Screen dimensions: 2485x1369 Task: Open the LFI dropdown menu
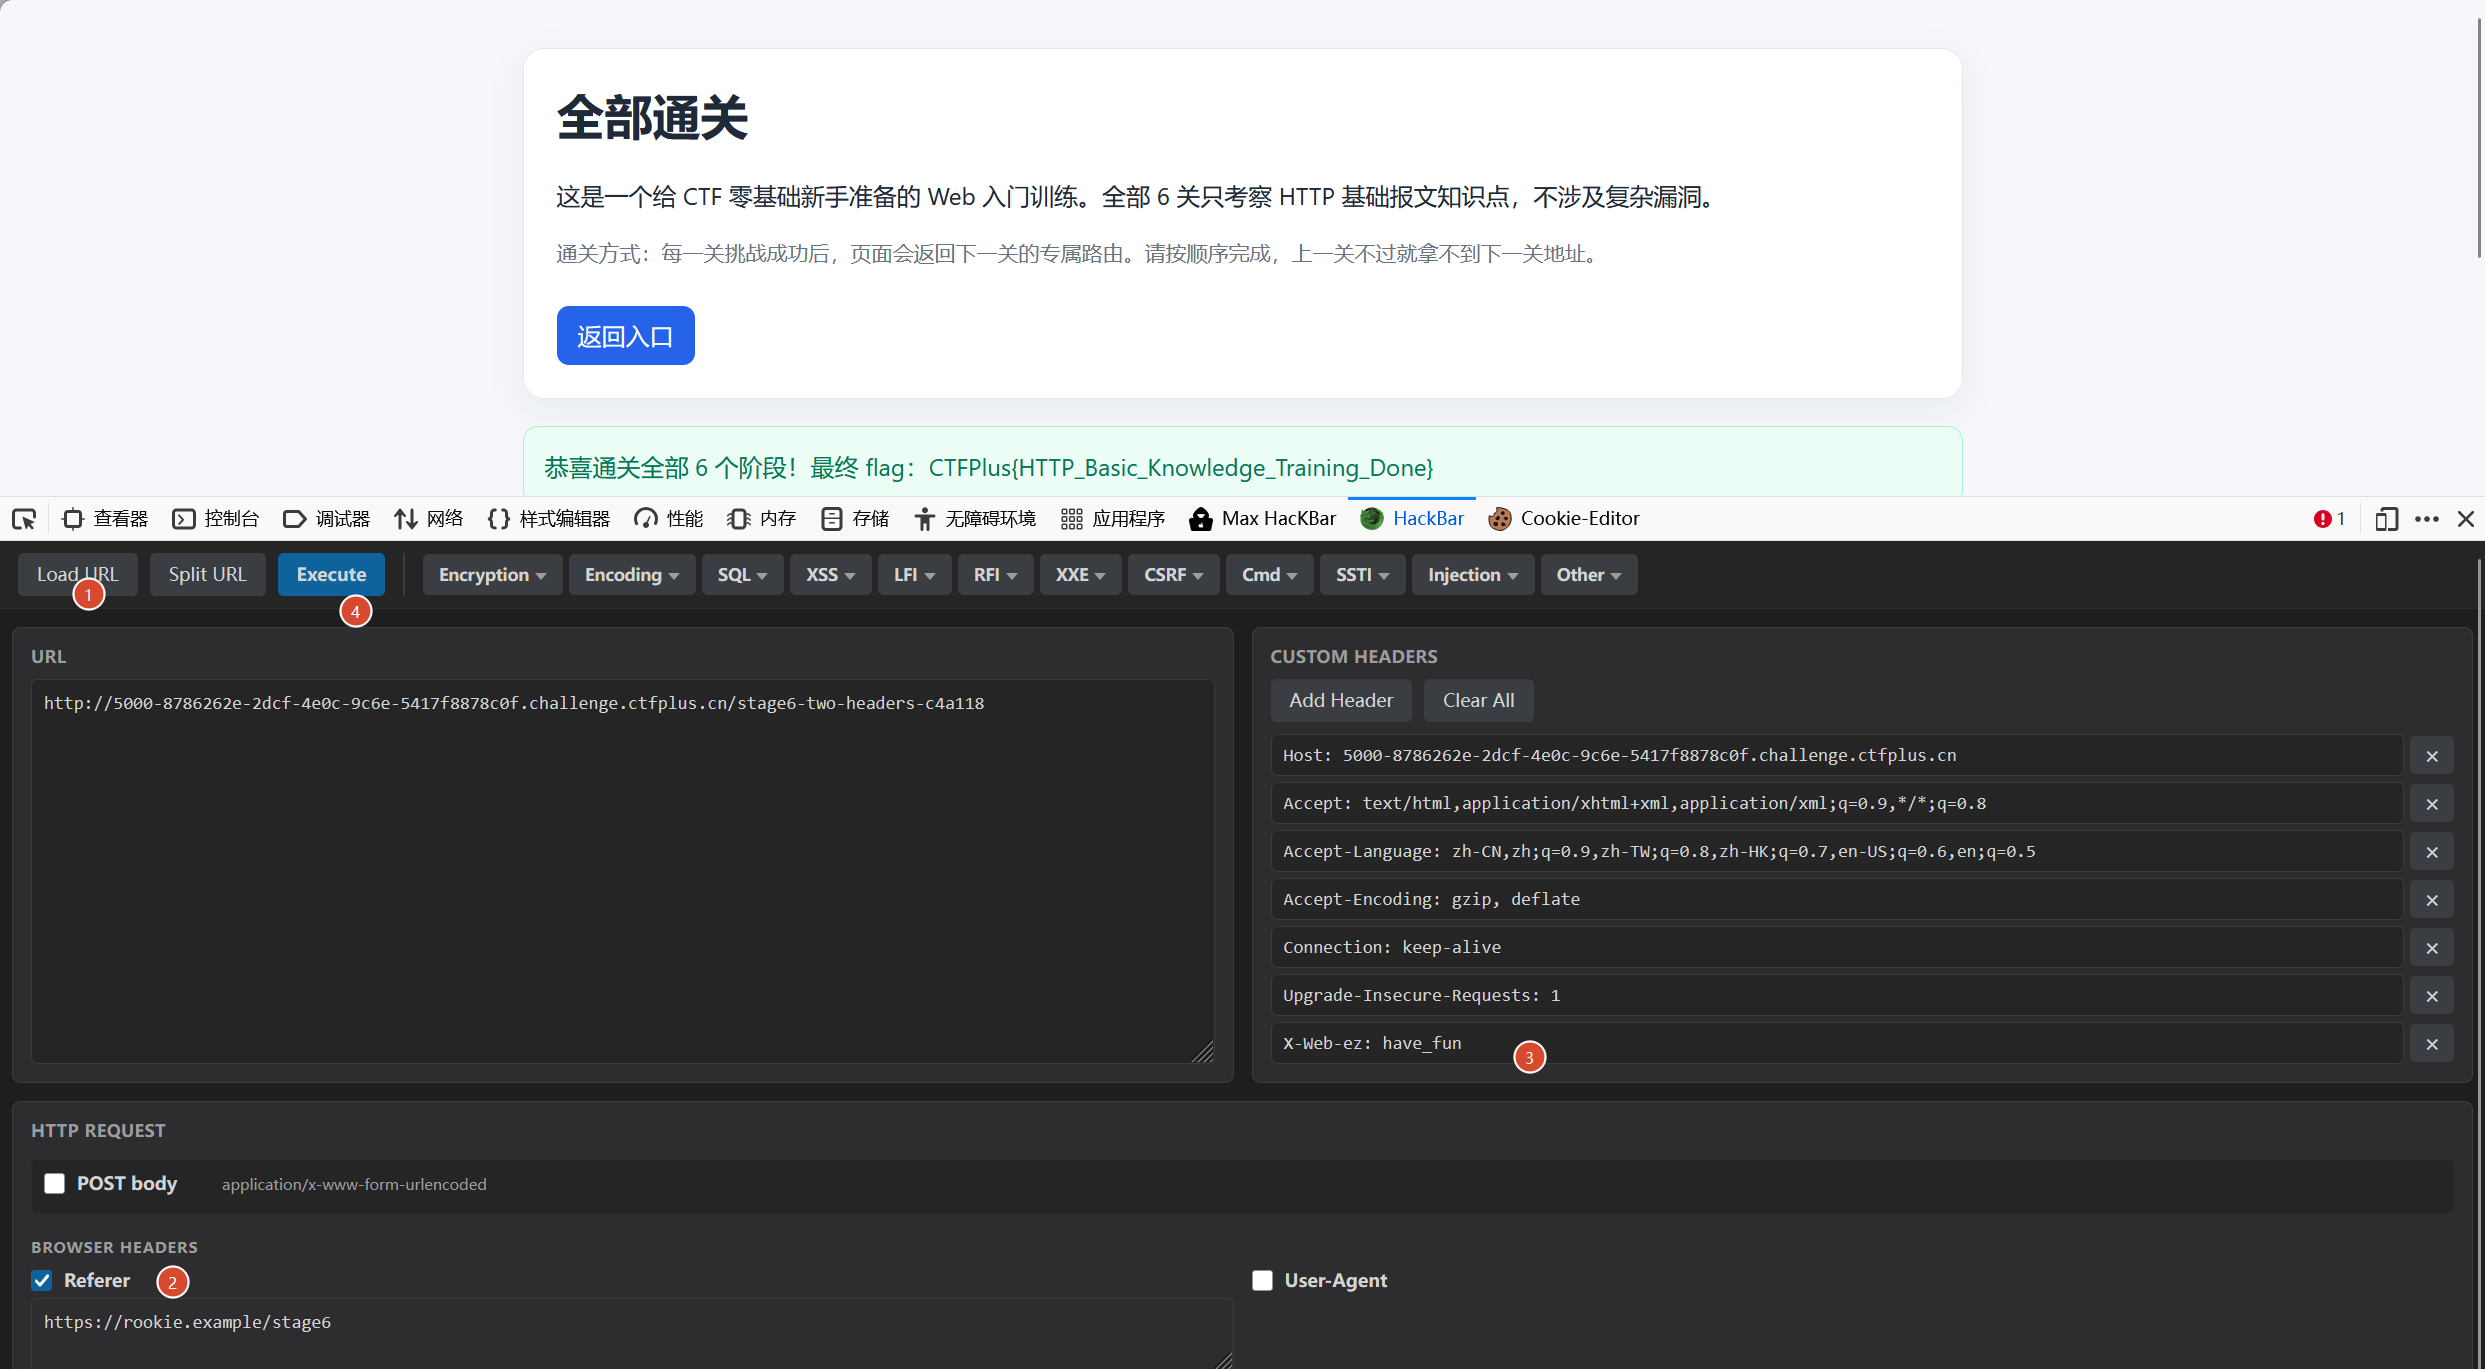point(914,575)
